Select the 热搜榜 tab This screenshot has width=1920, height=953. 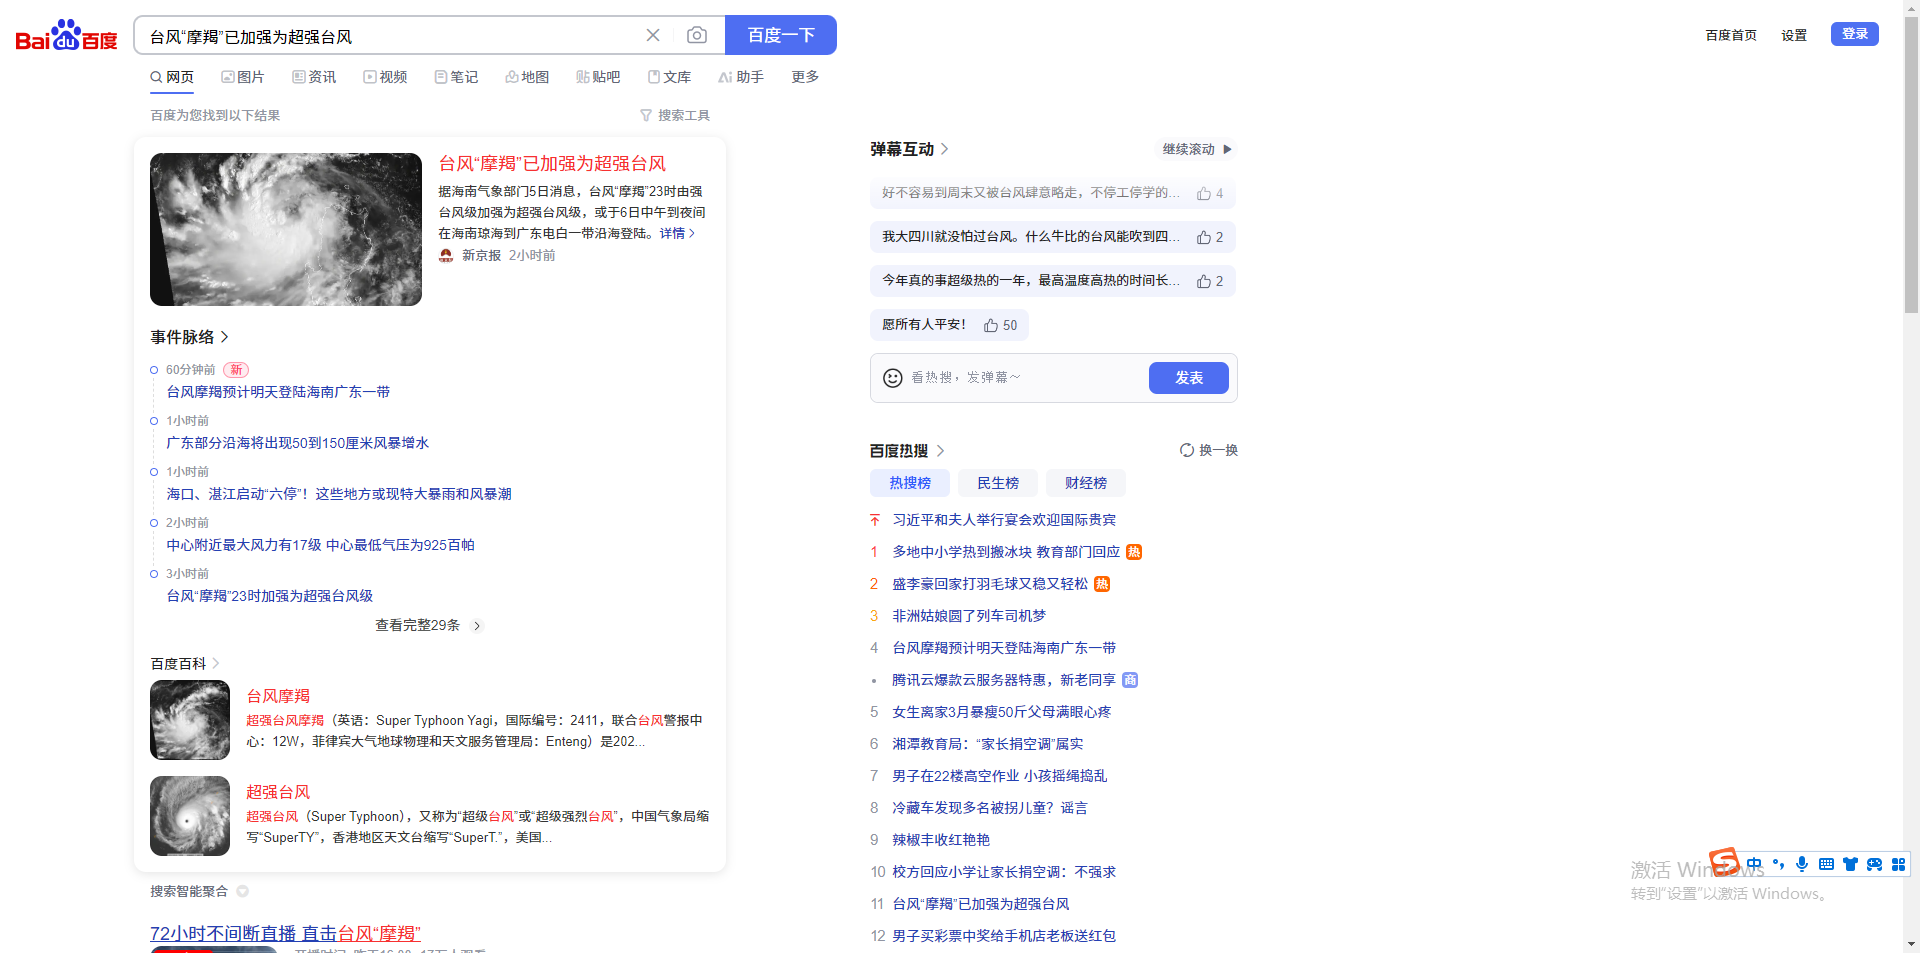[x=910, y=483]
